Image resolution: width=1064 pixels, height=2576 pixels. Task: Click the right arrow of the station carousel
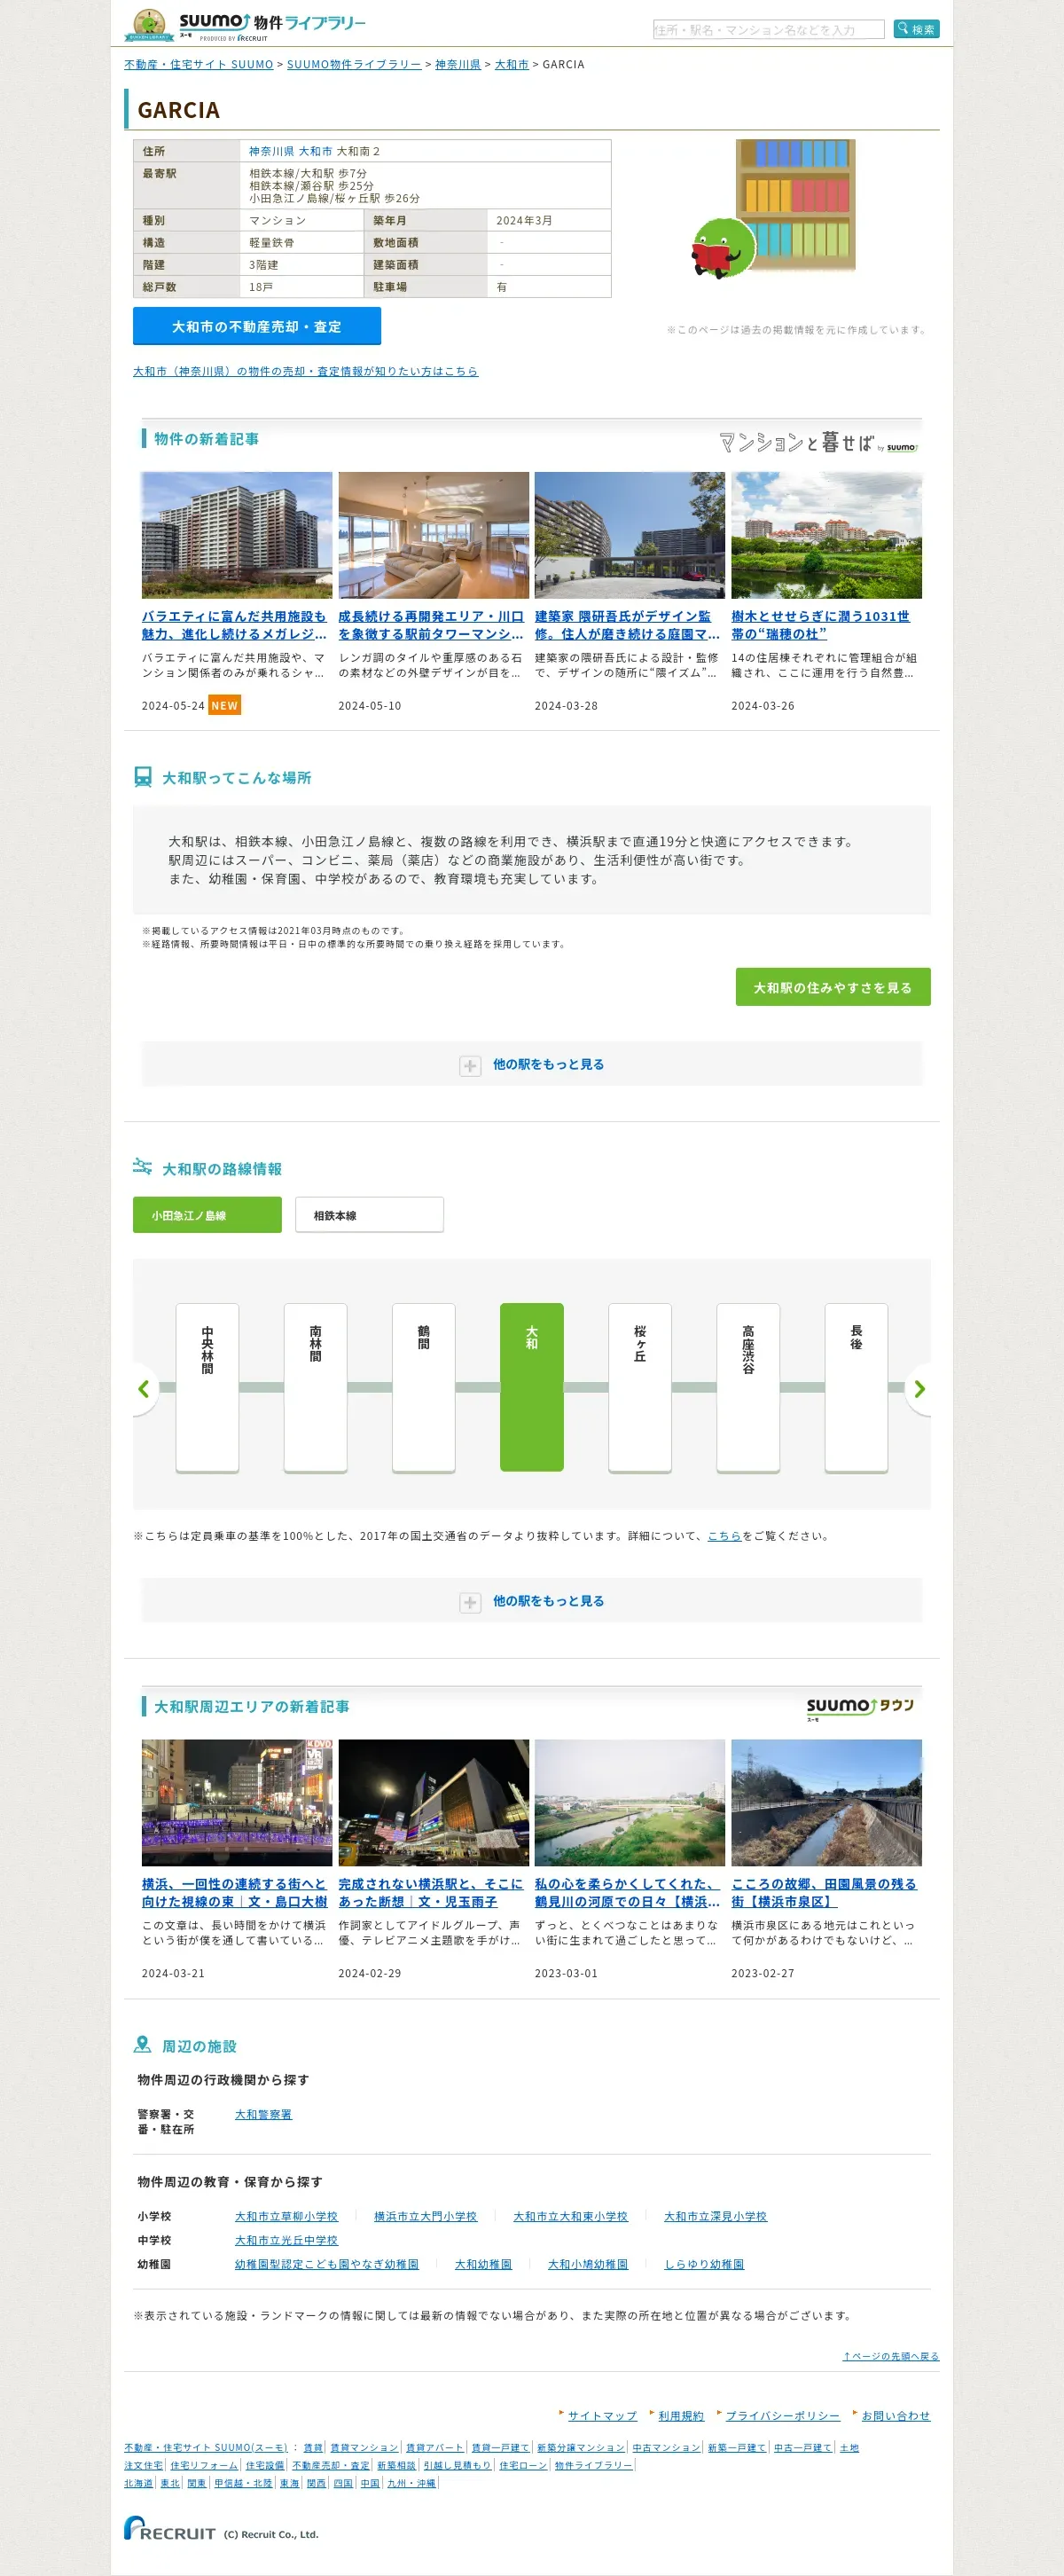coord(919,1389)
